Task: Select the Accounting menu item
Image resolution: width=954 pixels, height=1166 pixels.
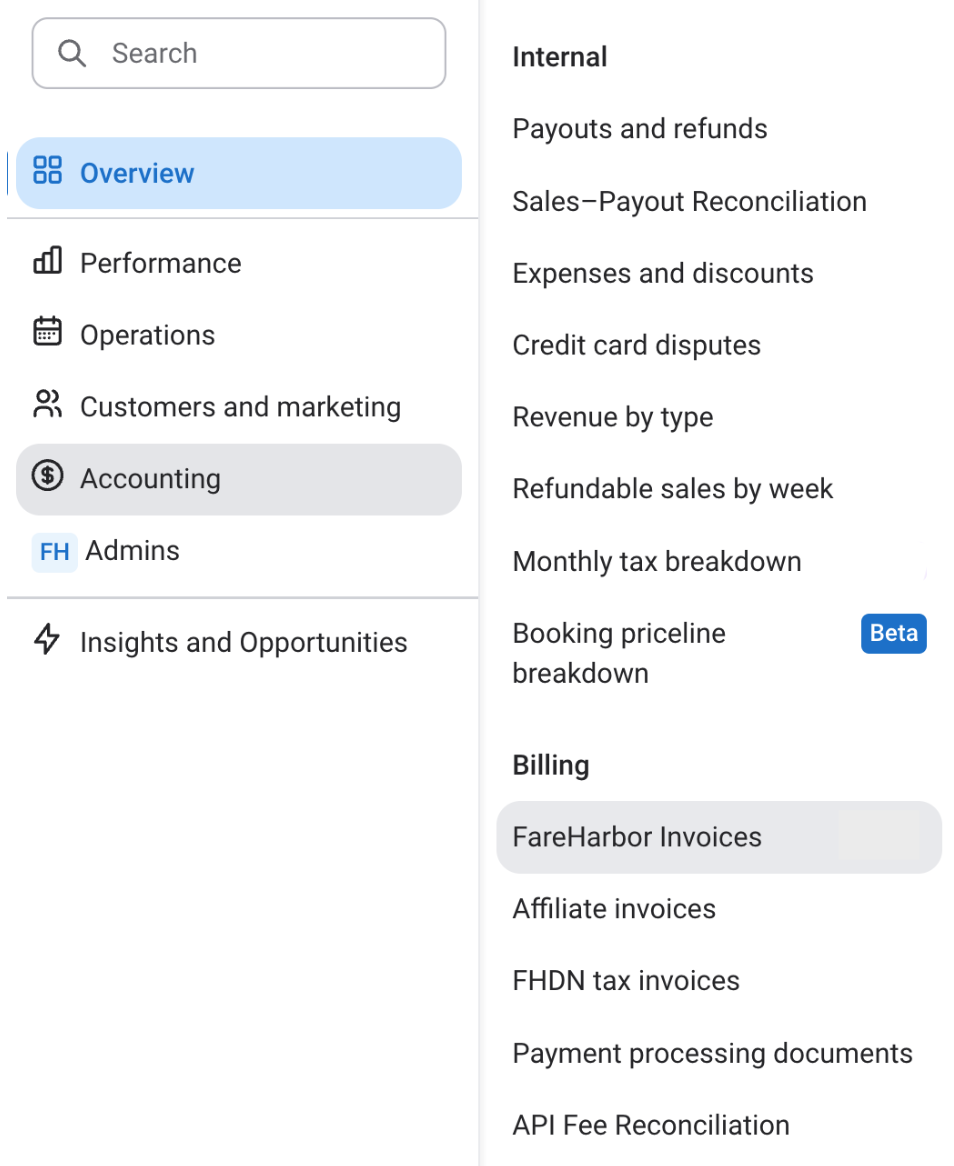Action: pos(239,480)
